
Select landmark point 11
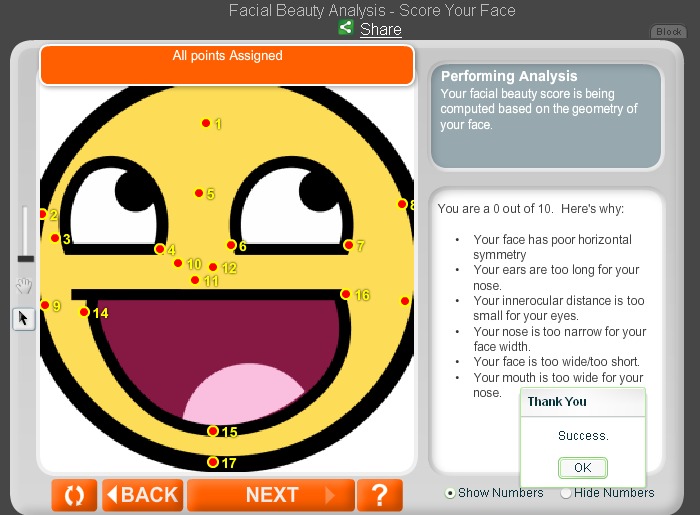[195, 280]
